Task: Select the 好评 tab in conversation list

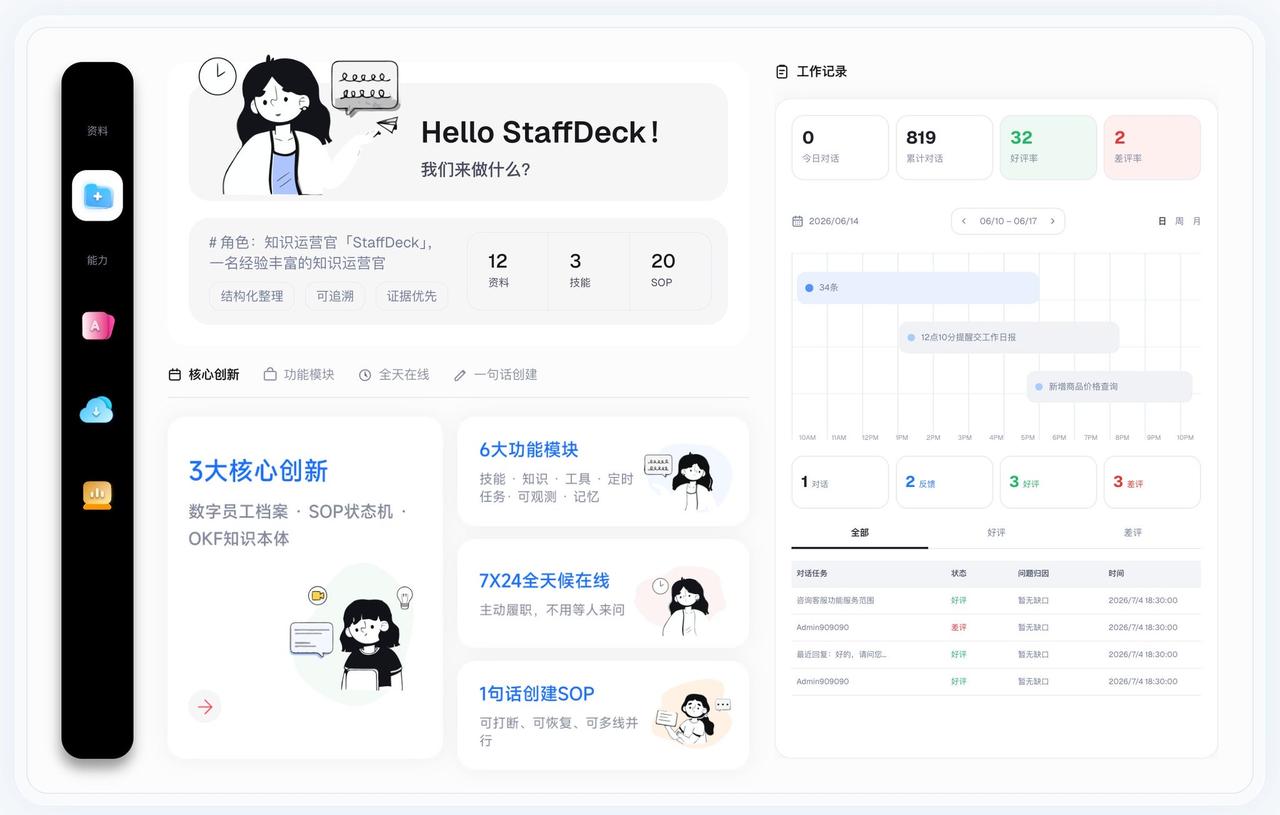Action: click(x=996, y=533)
